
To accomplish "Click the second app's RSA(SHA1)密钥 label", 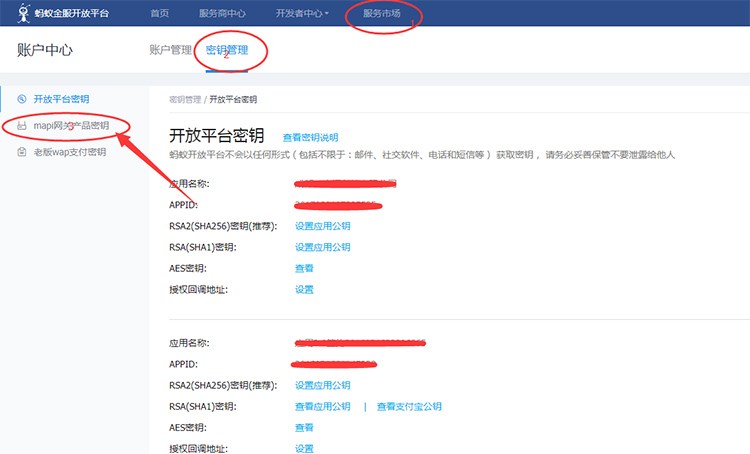I will (x=203, y=407).
